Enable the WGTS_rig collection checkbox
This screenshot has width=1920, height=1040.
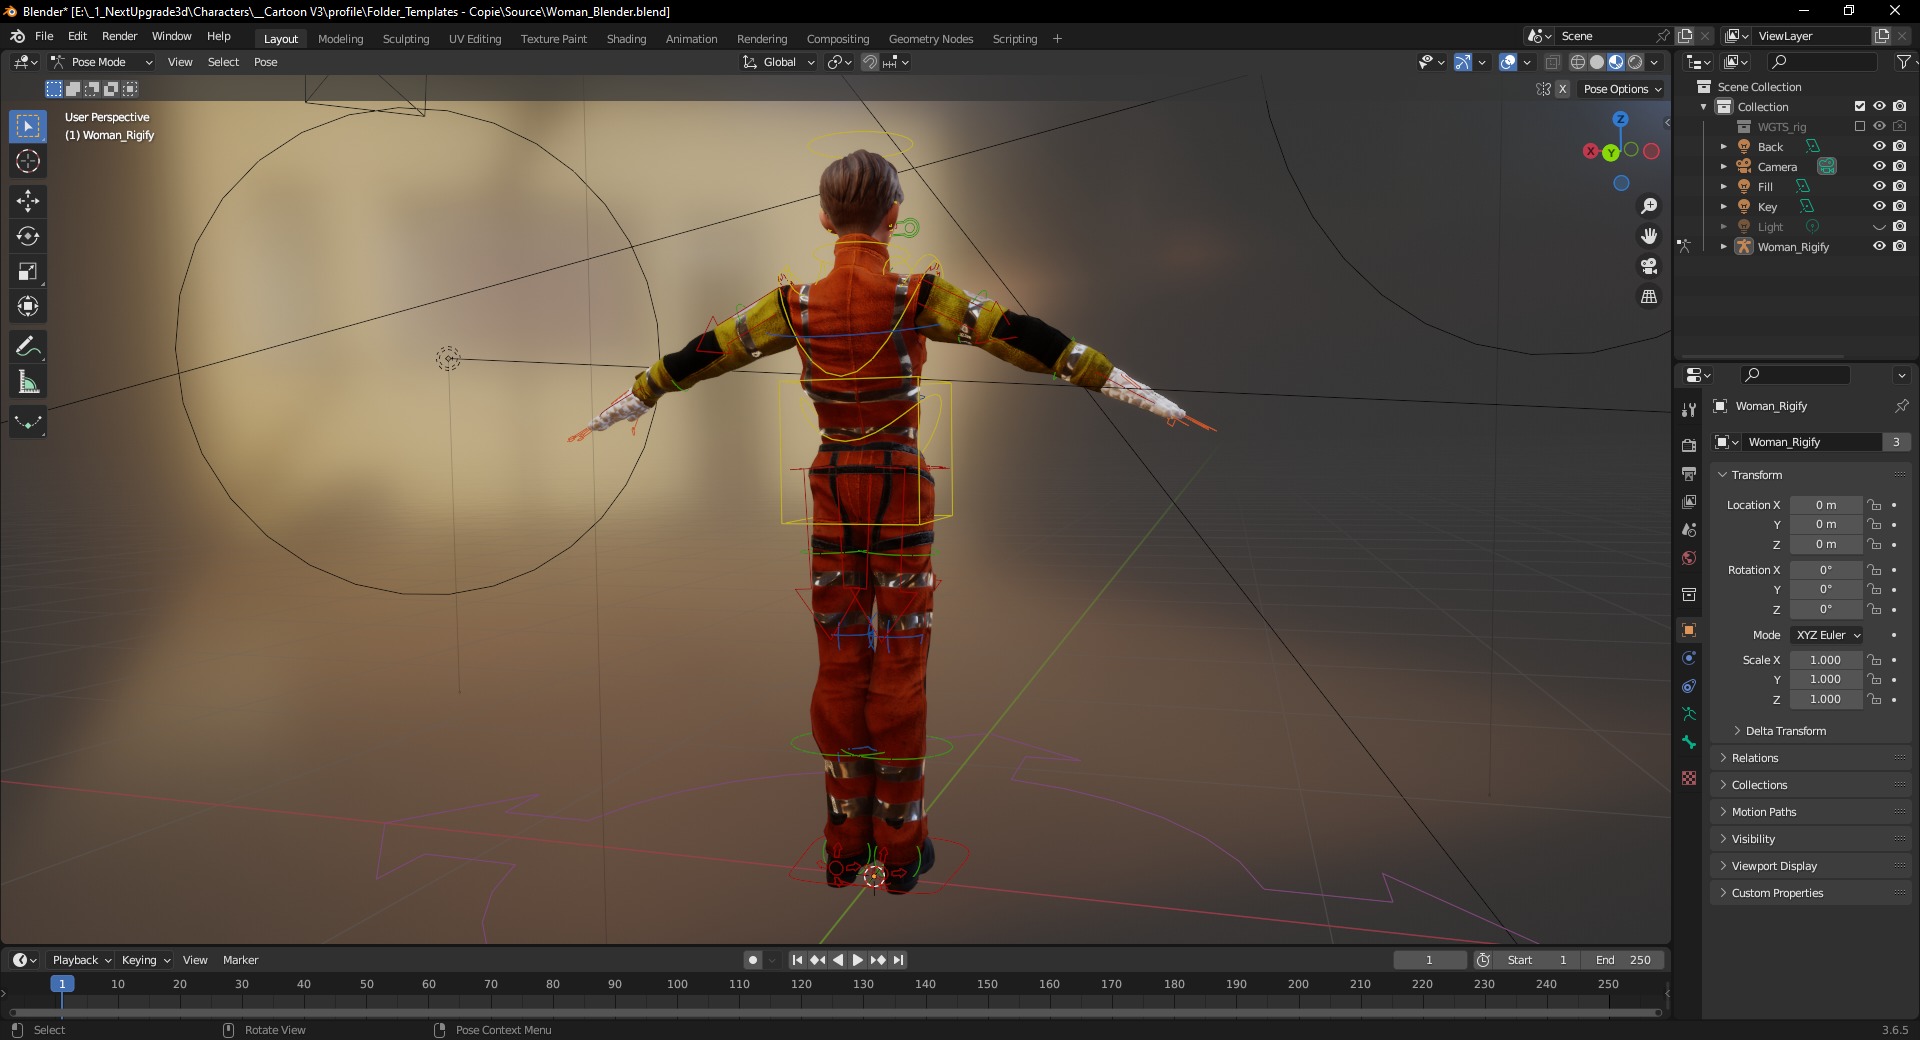pyautogui.click(x=1860, y=126)
